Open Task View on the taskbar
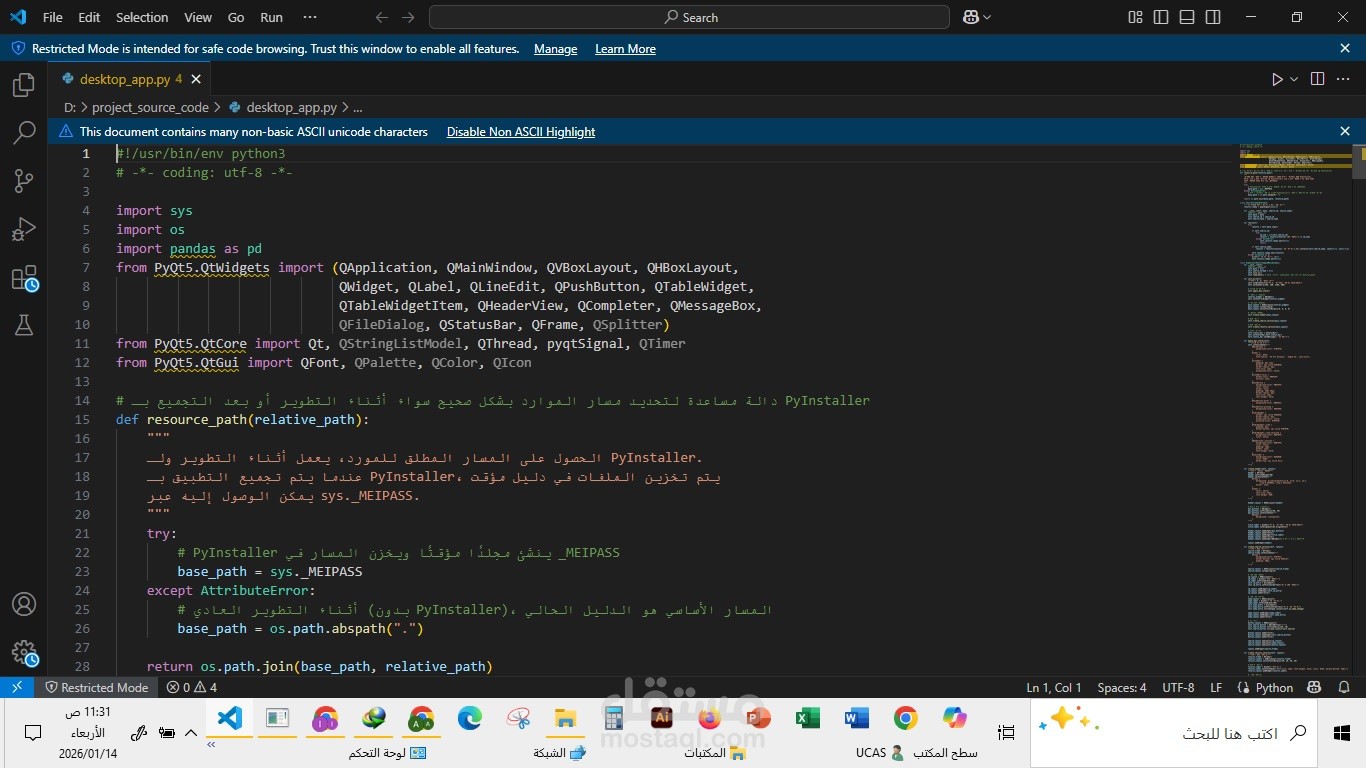 (1006, 733)
